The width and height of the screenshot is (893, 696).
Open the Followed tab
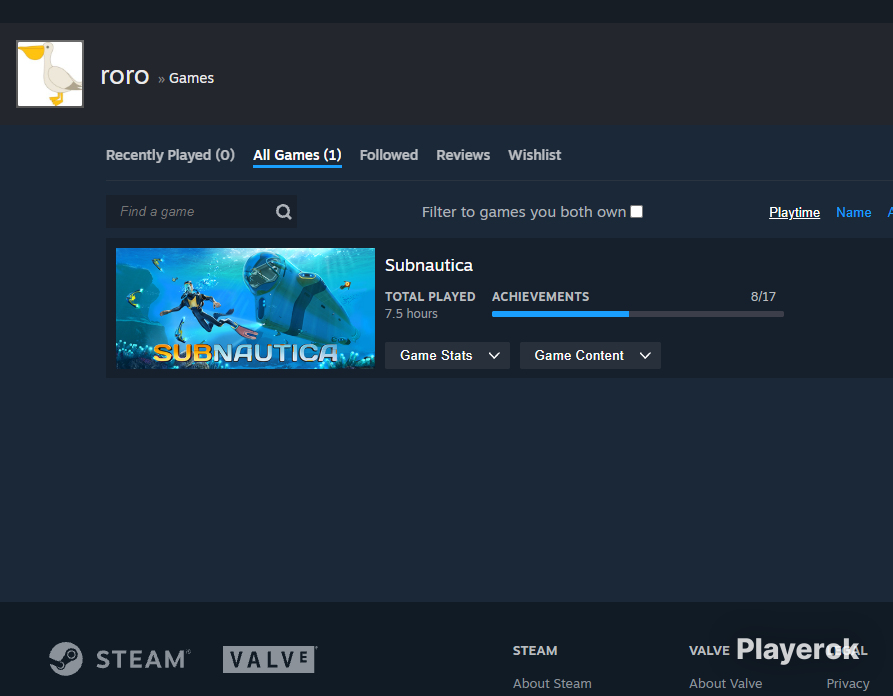[389, 155]
